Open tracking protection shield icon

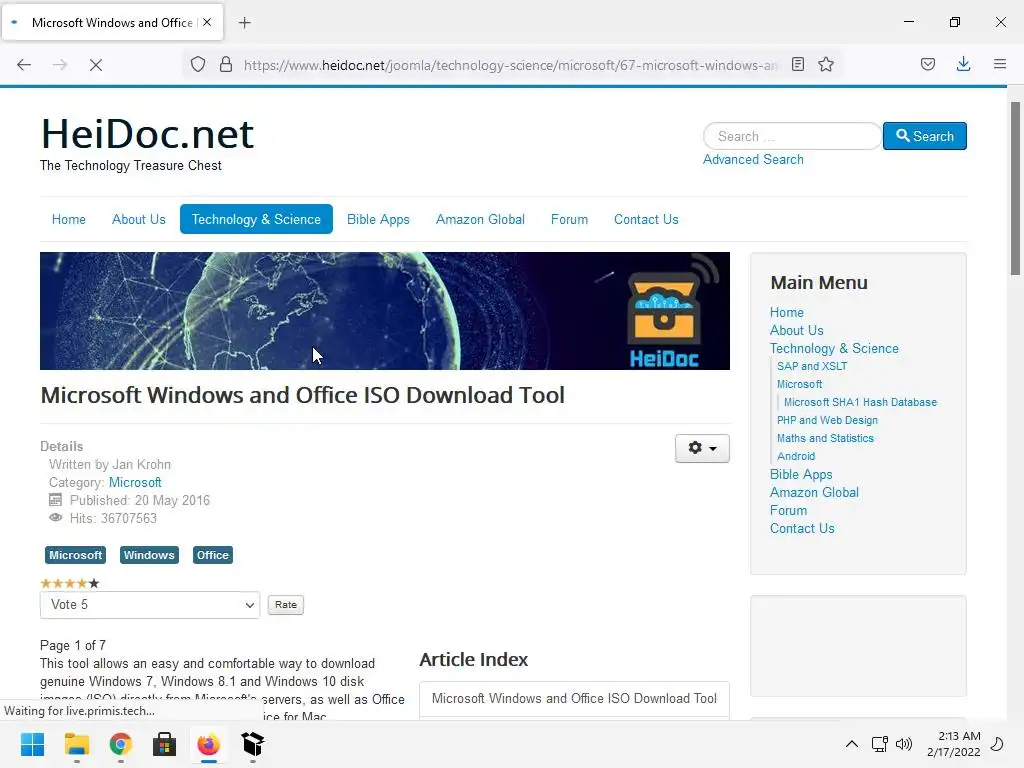[x=198, y=65]
